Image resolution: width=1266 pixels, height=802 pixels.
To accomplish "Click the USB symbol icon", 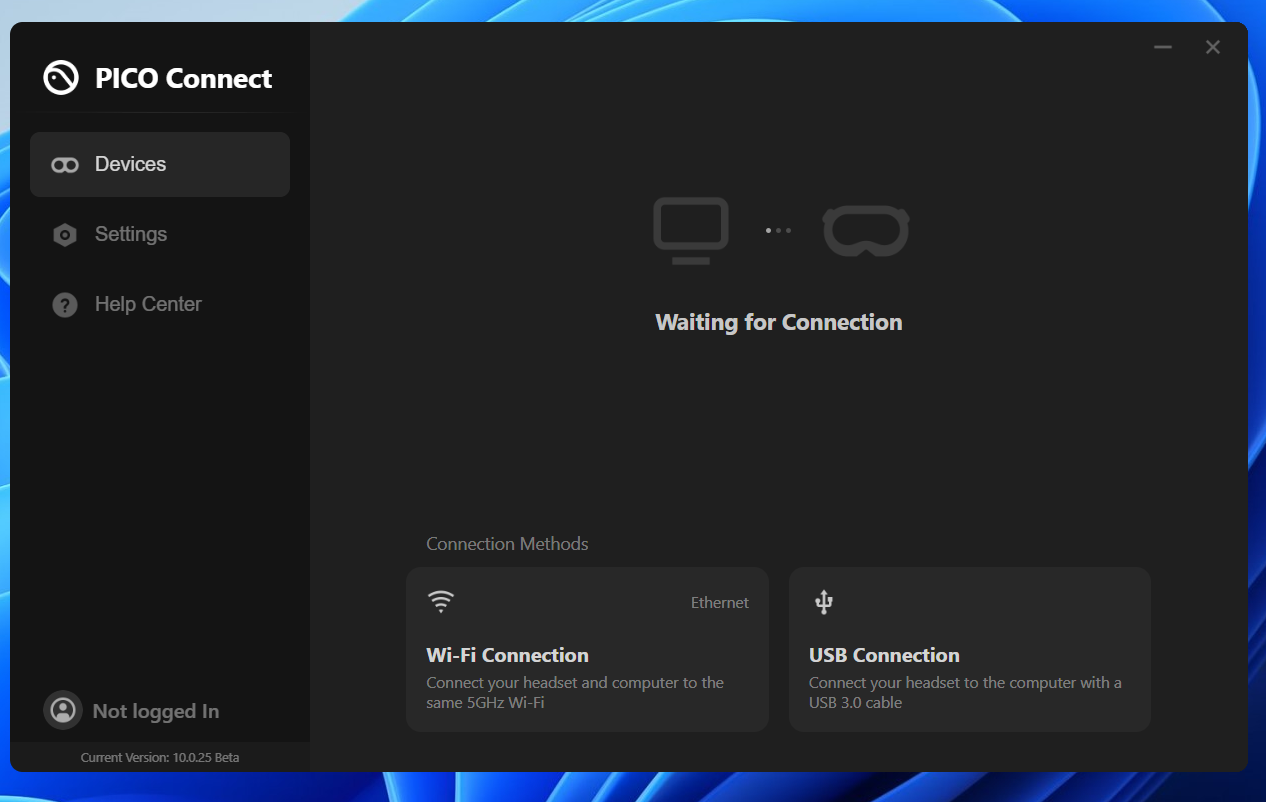I will (824, 601).
